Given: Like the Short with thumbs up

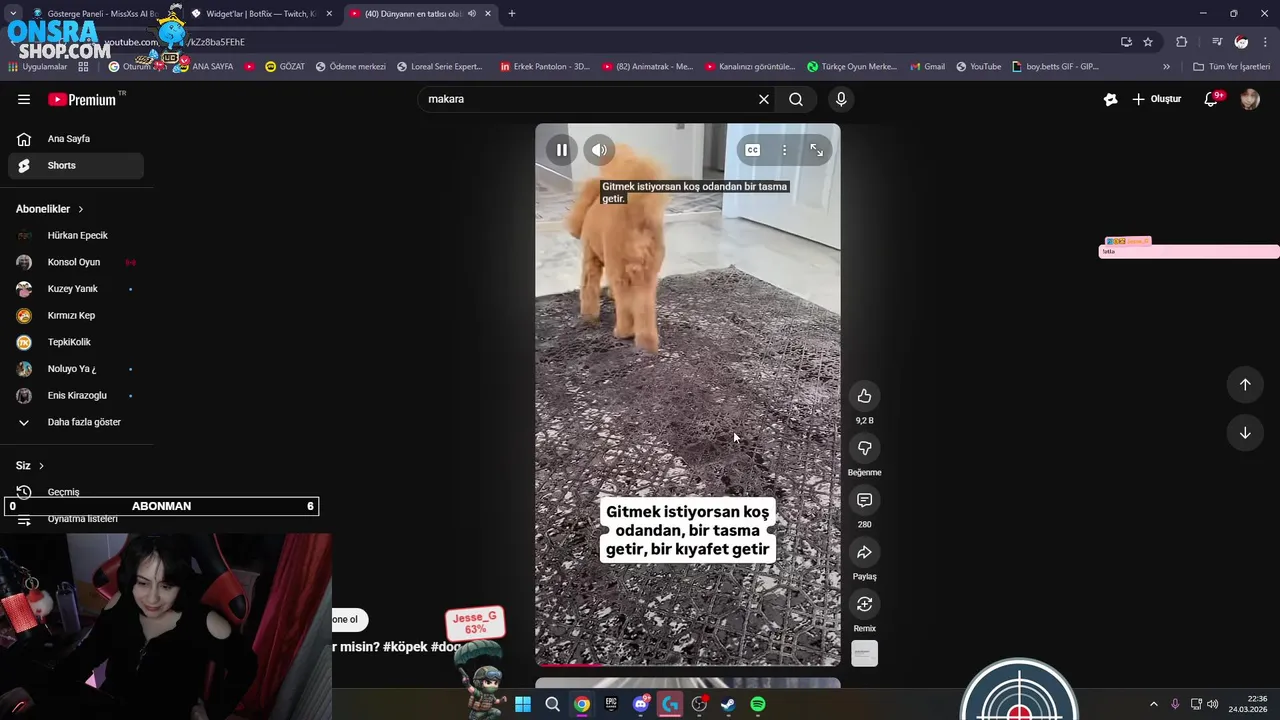Looking at the screenshot, I should 865,396.
